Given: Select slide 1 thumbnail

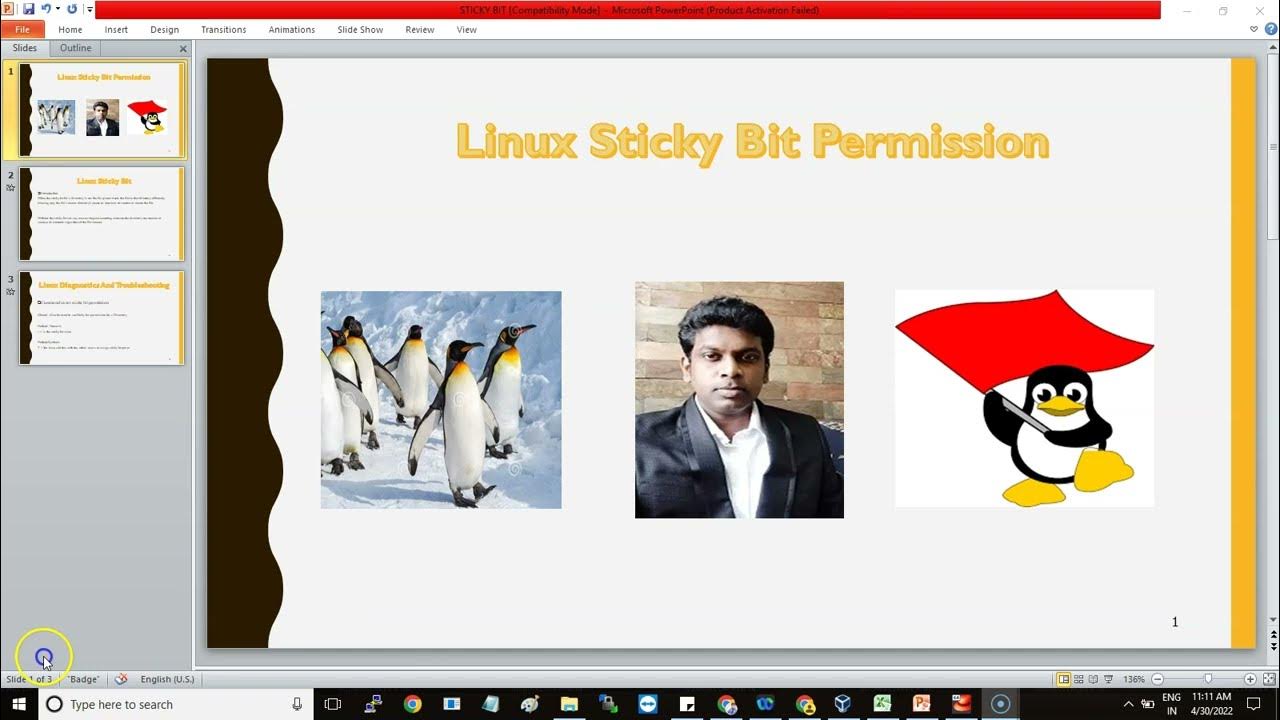Looking at the screenshot, I should click(x=102, y=110).
